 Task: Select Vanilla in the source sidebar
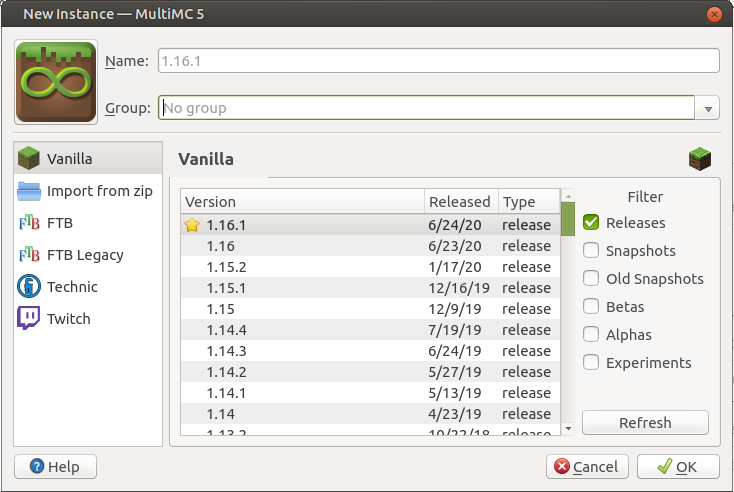(88, 159)
